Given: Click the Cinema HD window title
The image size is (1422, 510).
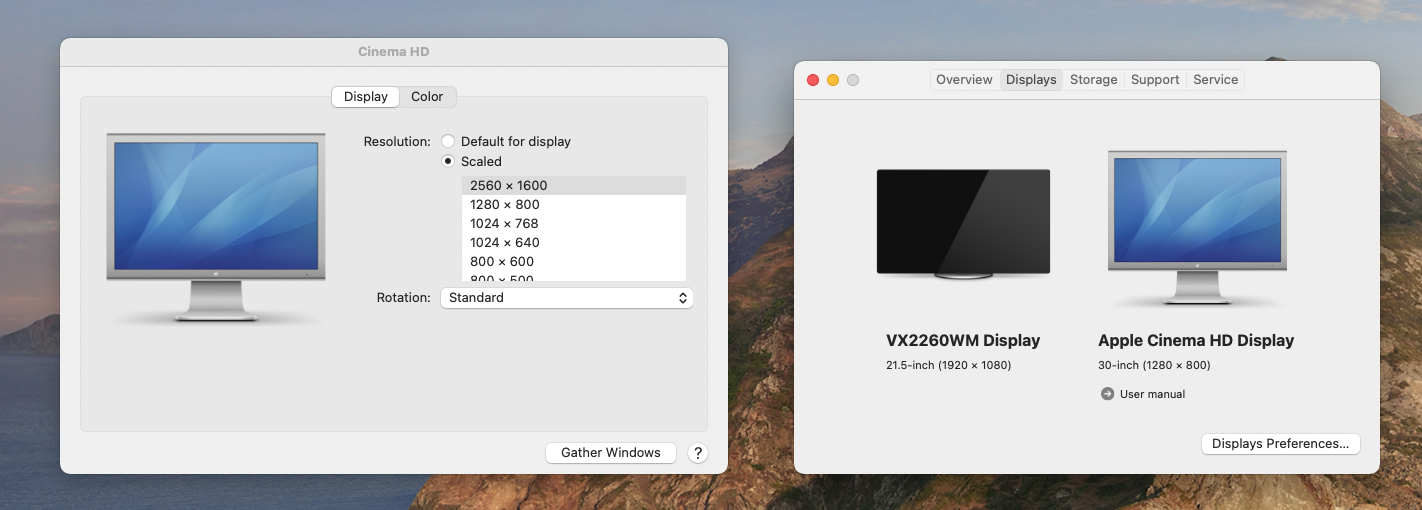Looking at the screenshot, I should [x=394, y=52].
